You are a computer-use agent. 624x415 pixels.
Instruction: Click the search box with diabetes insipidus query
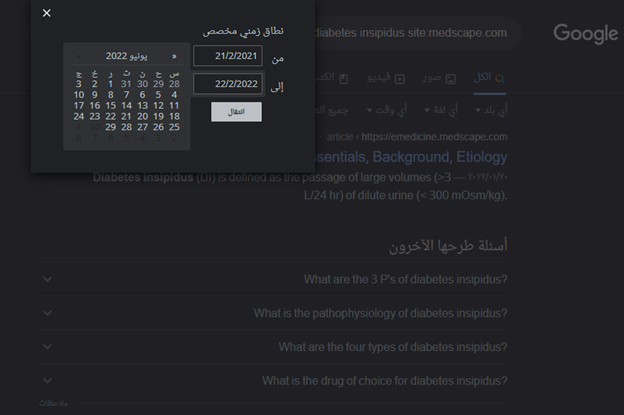(x=410, y=33)
